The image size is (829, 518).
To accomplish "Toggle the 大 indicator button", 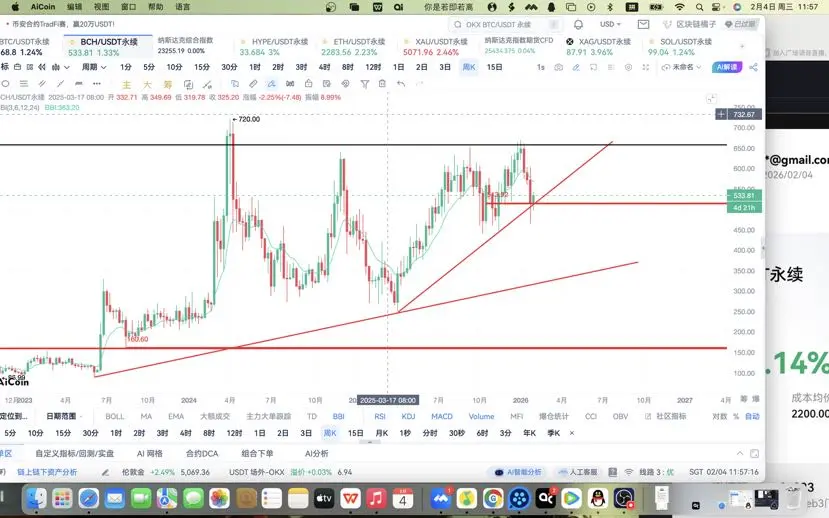I will coord(147,84).
